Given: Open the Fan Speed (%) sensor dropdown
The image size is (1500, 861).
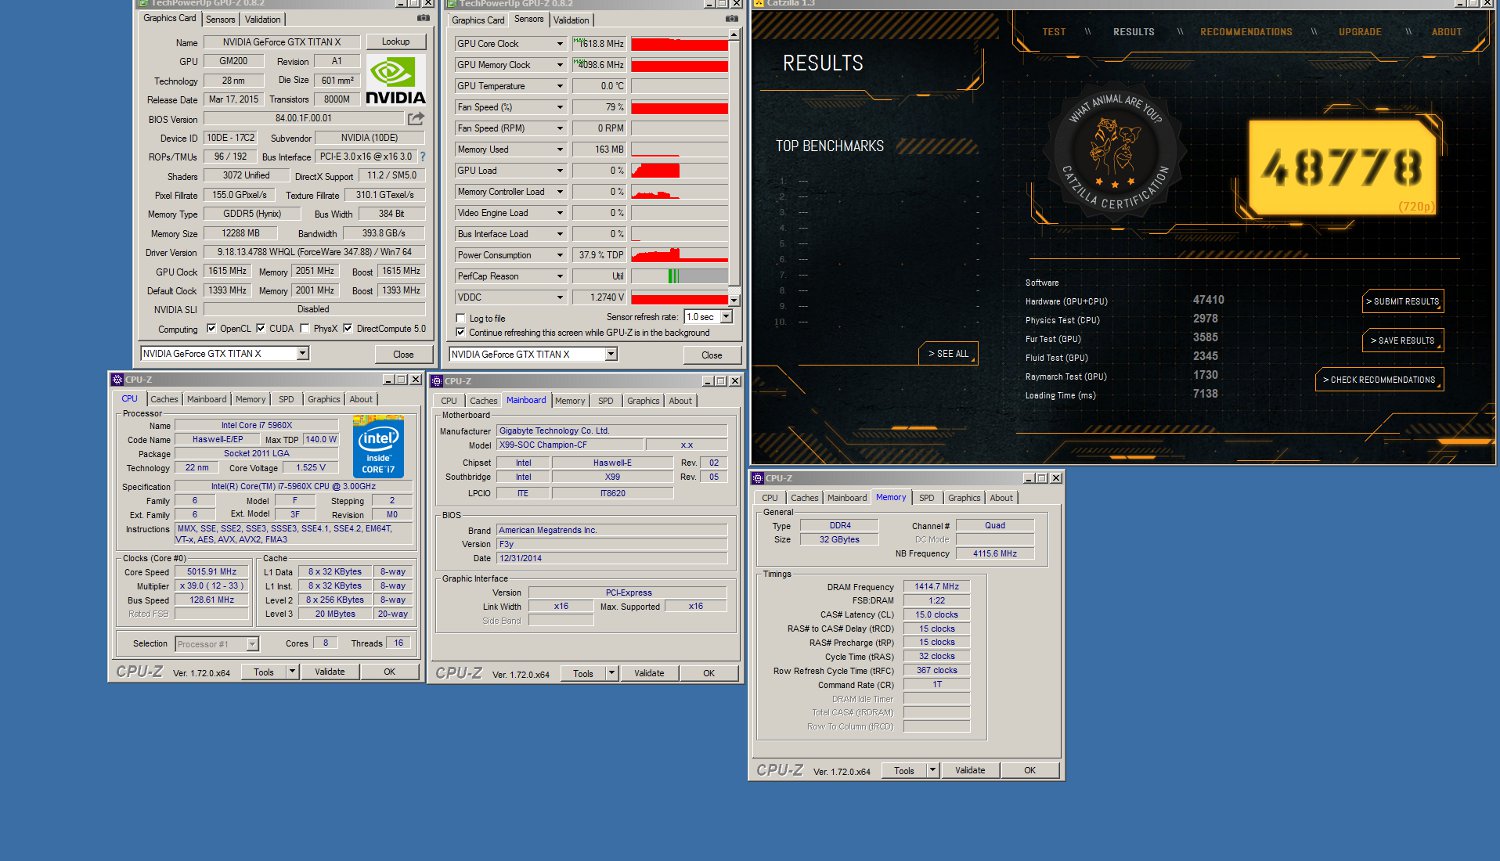Looking at the screenshot, I should tap(560, 107).
